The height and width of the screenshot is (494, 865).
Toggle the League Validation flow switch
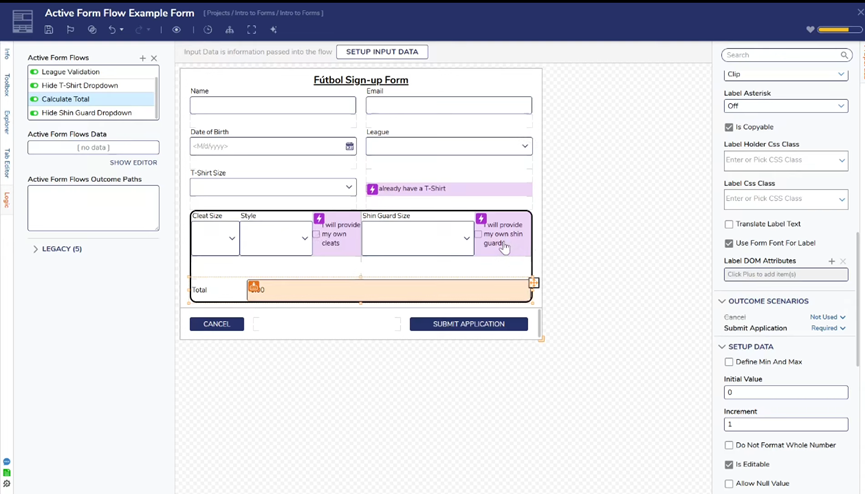pos(34,72)
